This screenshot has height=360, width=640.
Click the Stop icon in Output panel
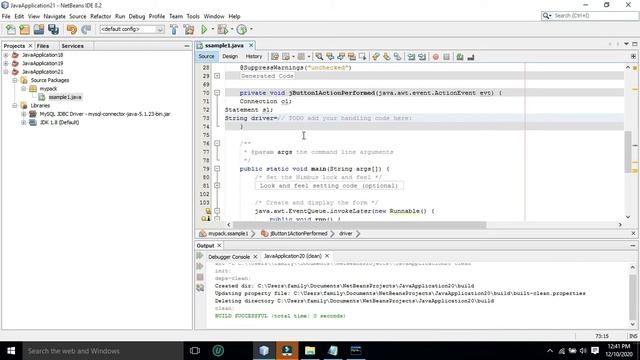(200, 277)
